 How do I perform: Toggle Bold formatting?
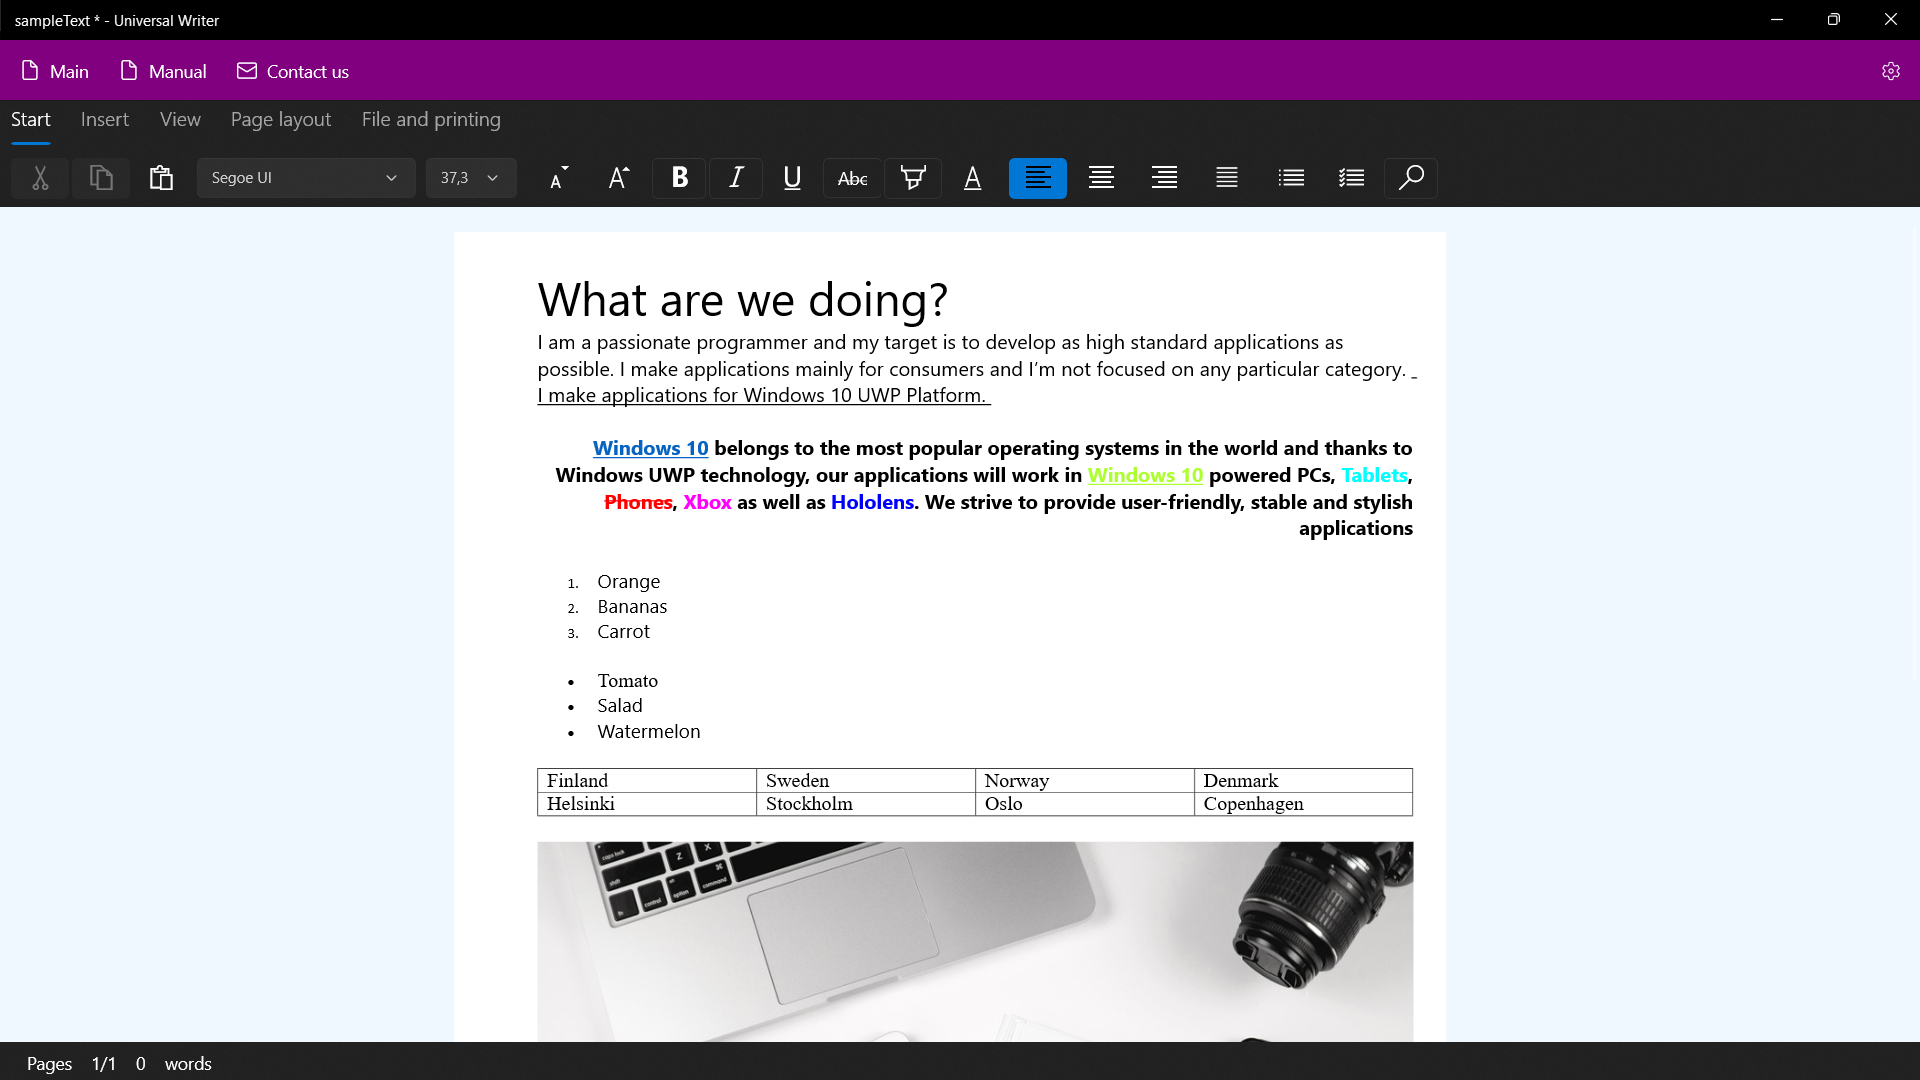[679, 178]
